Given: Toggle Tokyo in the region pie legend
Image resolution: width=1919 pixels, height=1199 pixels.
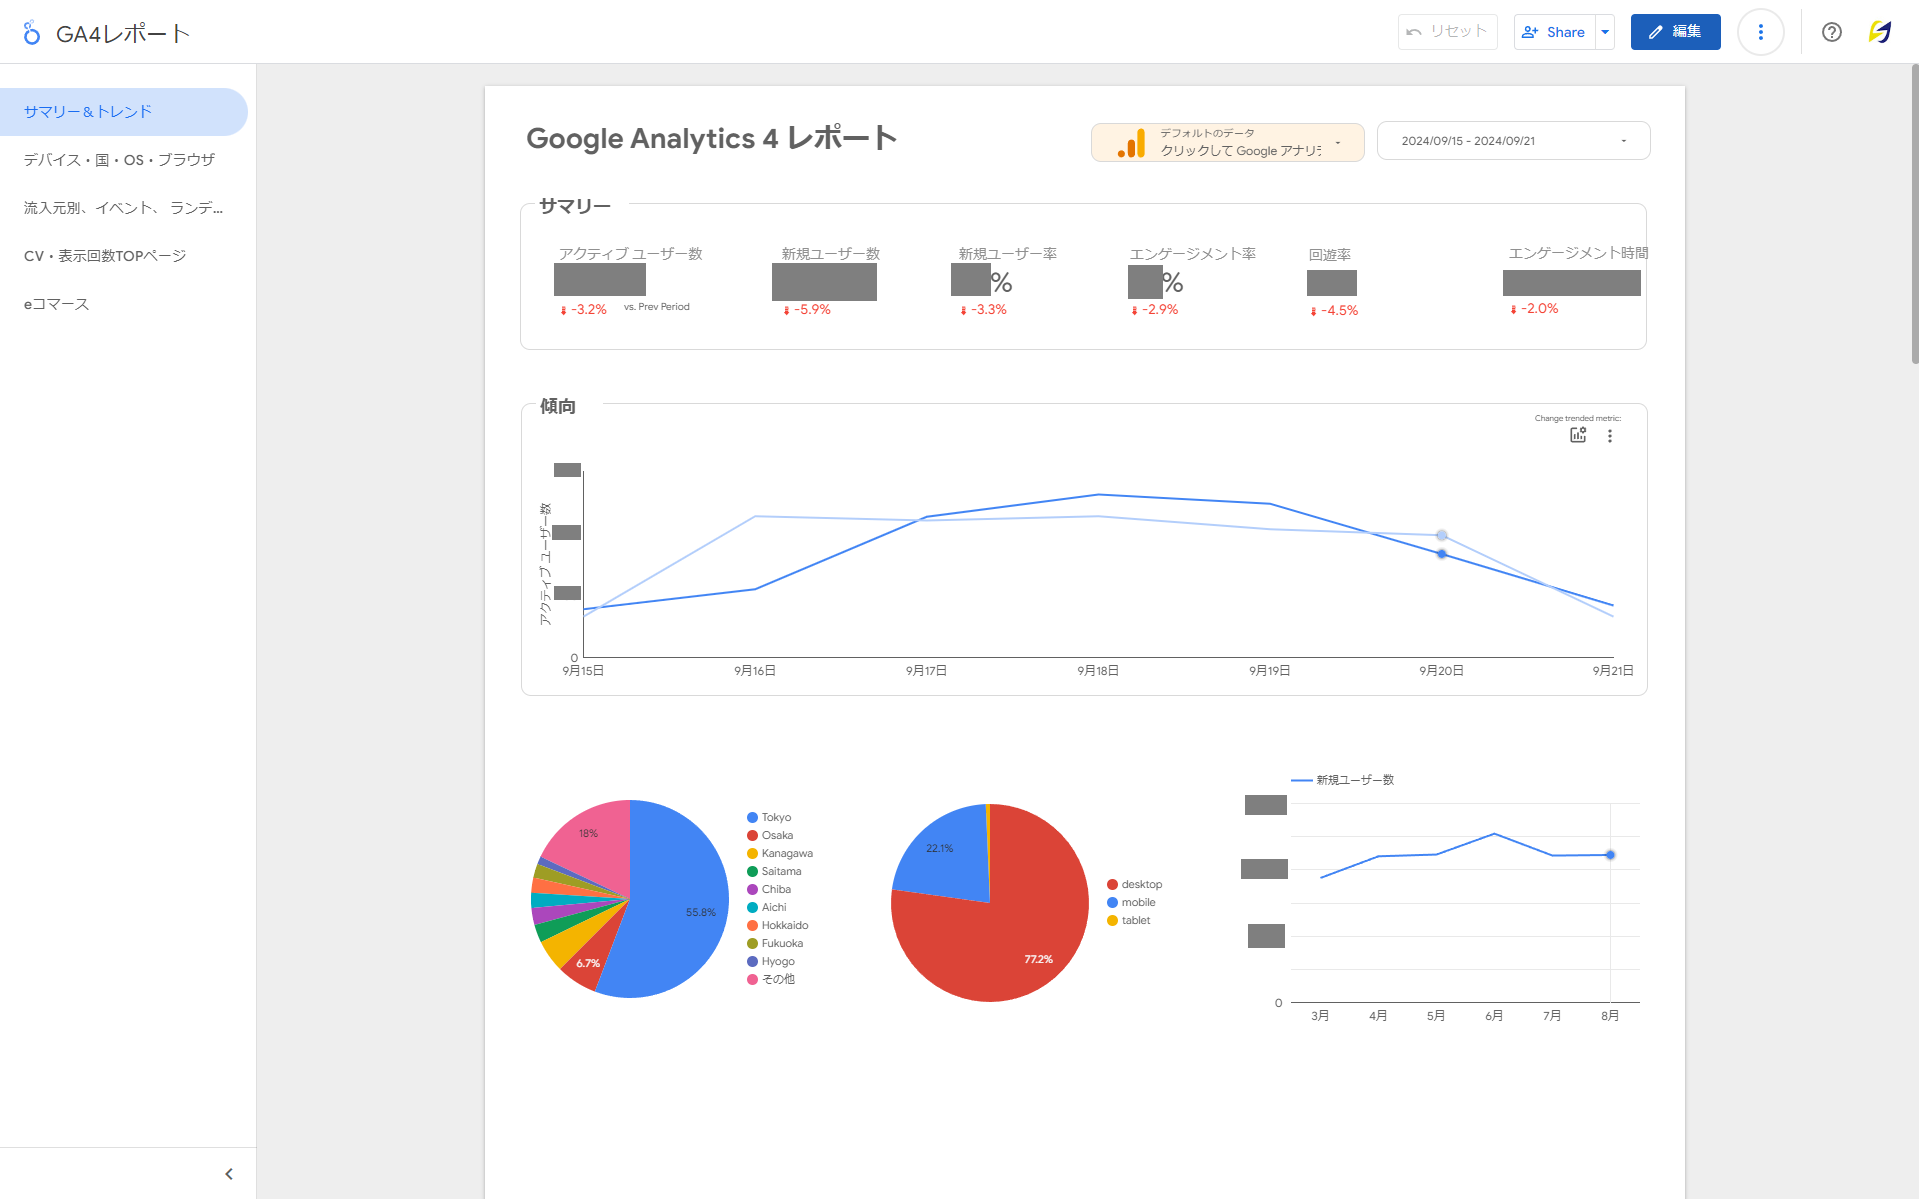Looking at the screenshot, I should [x=775, y=817].
